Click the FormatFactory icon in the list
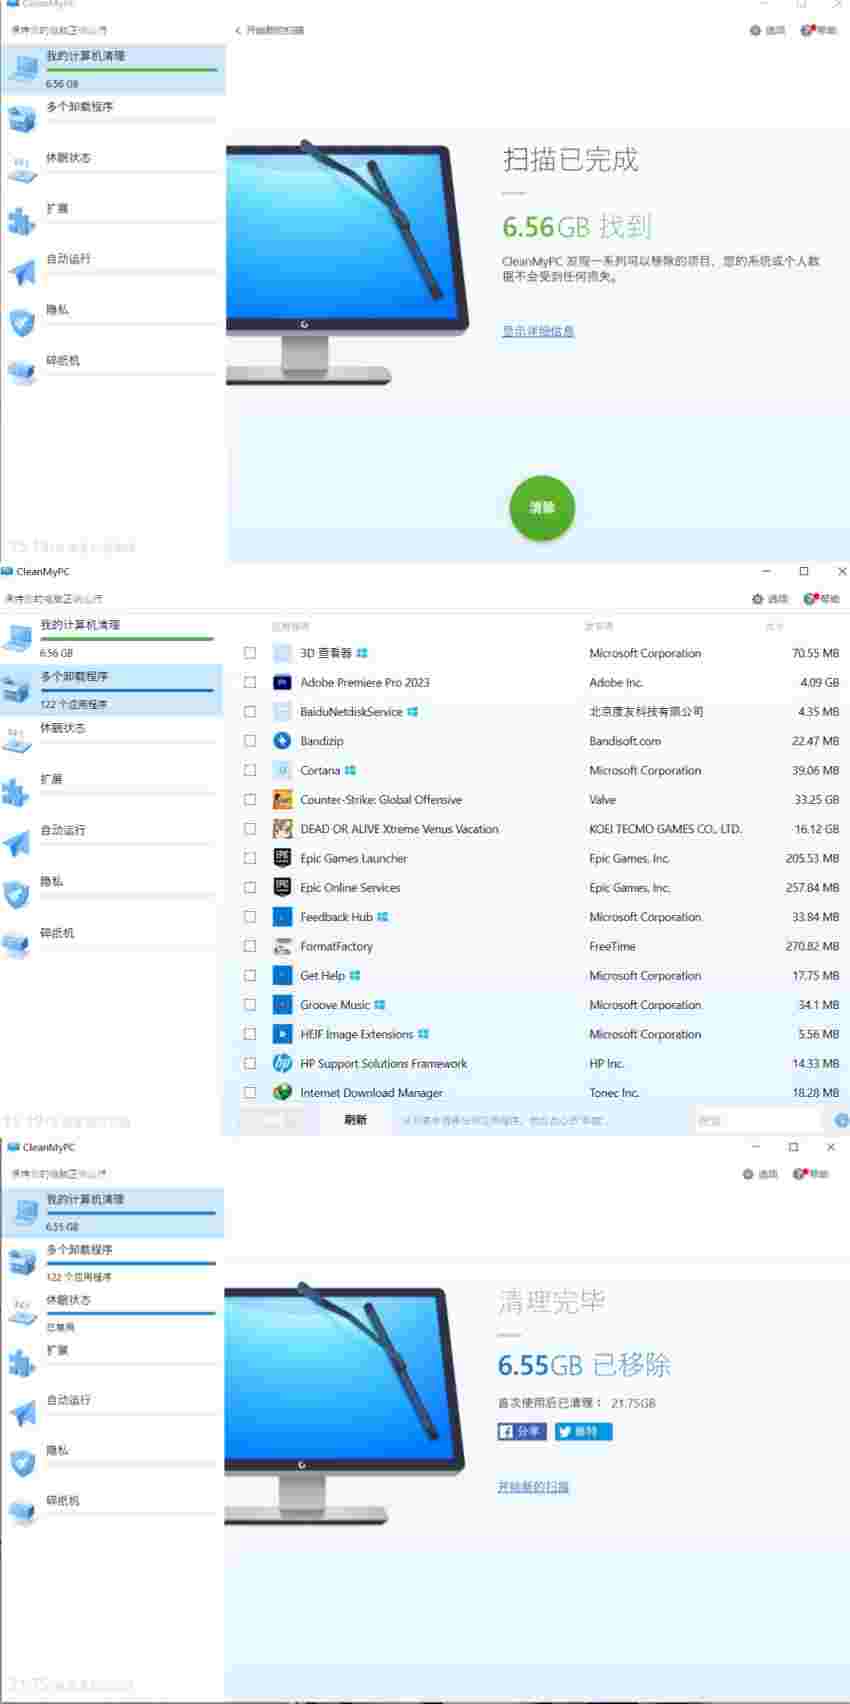 click(x=282, y=946)
